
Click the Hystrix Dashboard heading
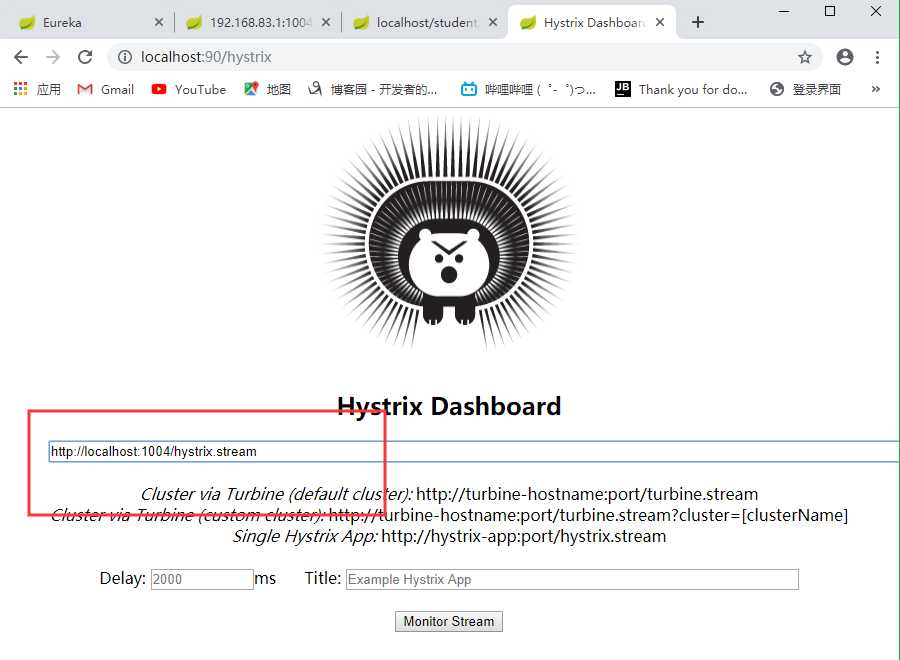[449, 406]
